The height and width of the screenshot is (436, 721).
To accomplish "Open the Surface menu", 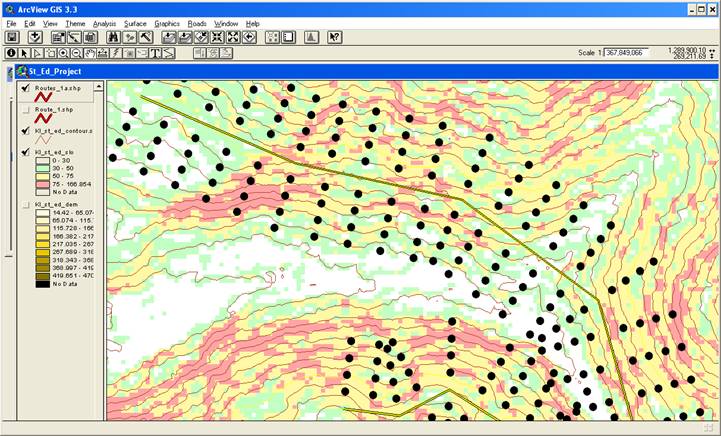I will pos(135,22).
